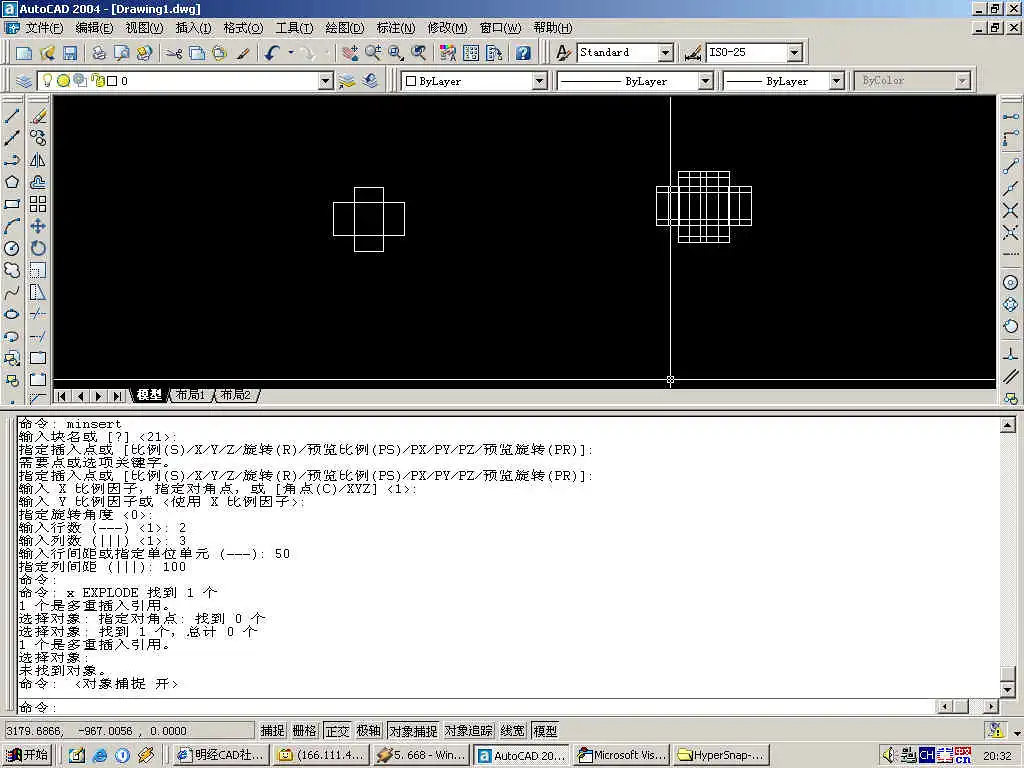Open the 修改(M) menu

[447, 28]
